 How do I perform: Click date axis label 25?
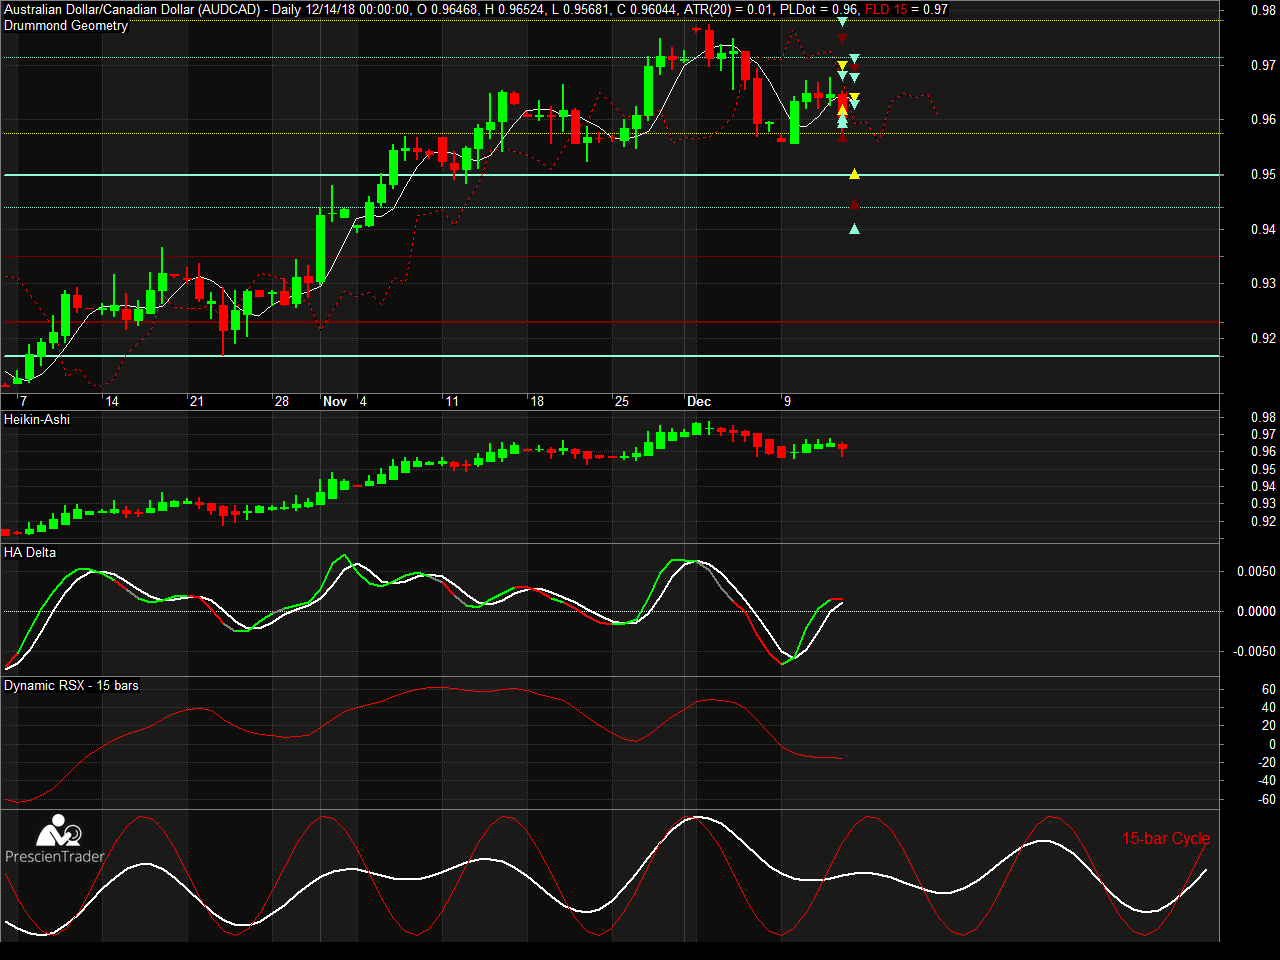[x=622, y=402]
